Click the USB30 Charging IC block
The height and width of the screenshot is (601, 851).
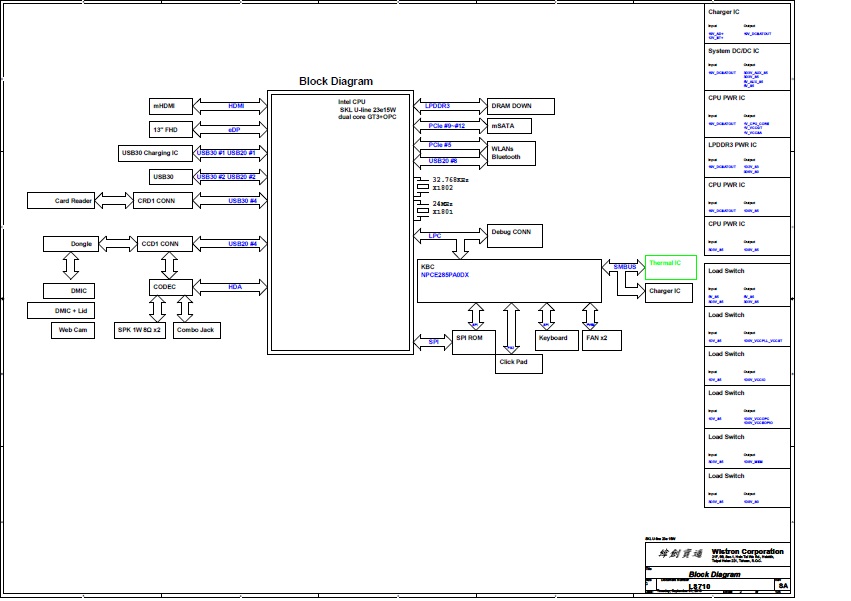point(155,153)
